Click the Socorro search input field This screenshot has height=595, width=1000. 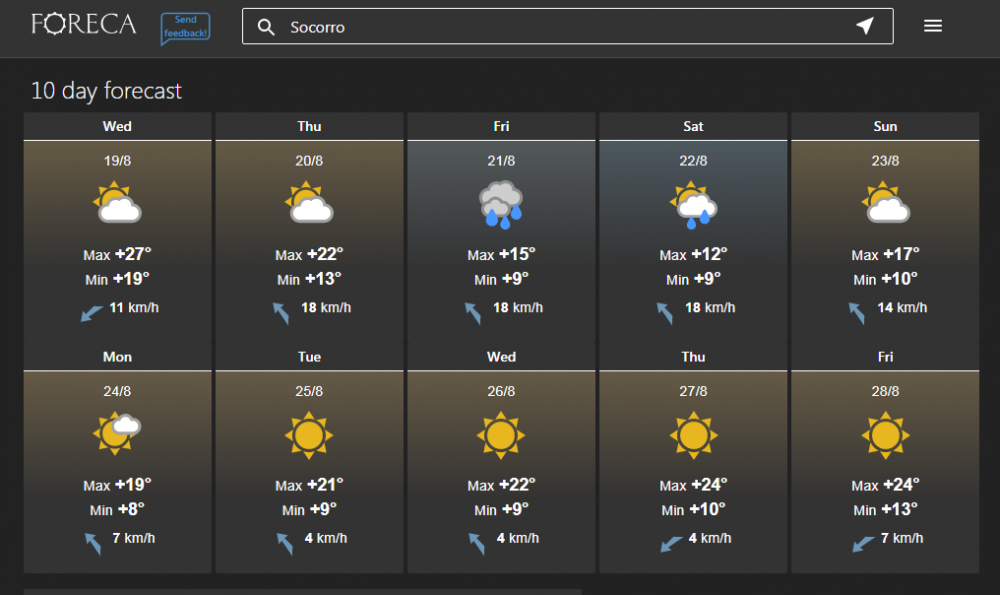[x=560, y=27]
